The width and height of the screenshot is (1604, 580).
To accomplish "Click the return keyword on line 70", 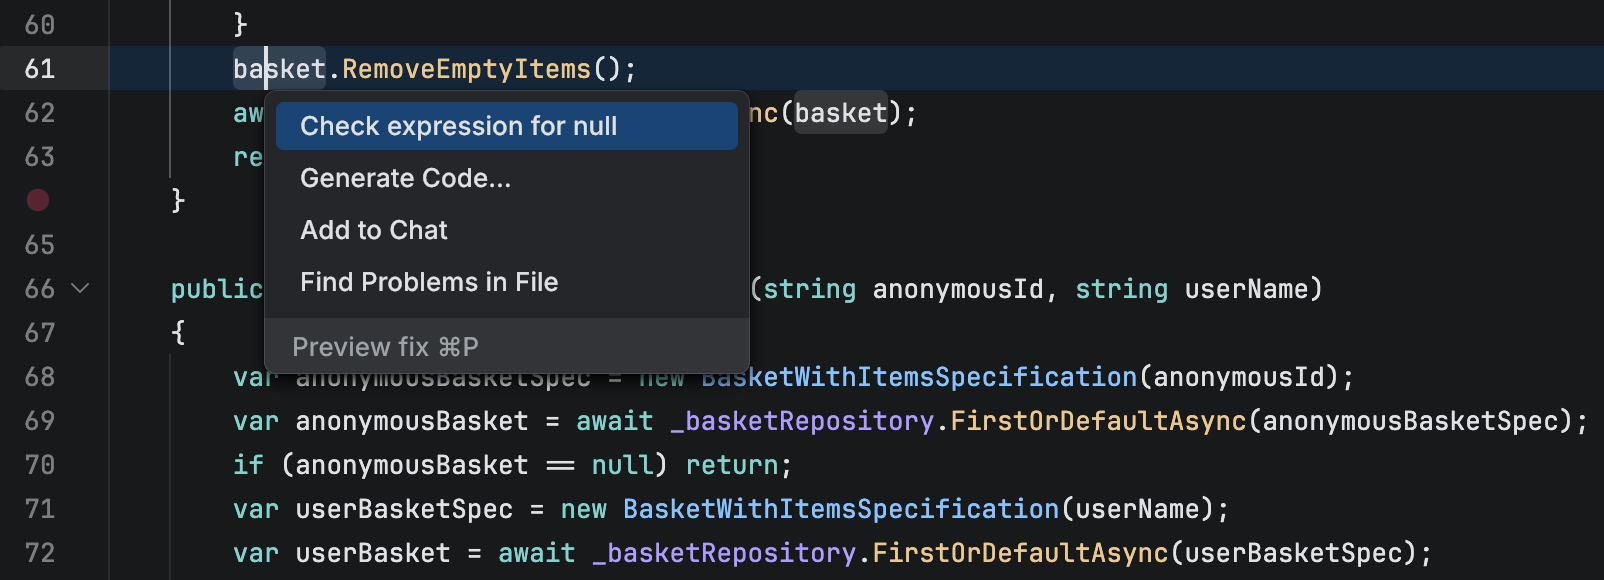I will [732, 465].
